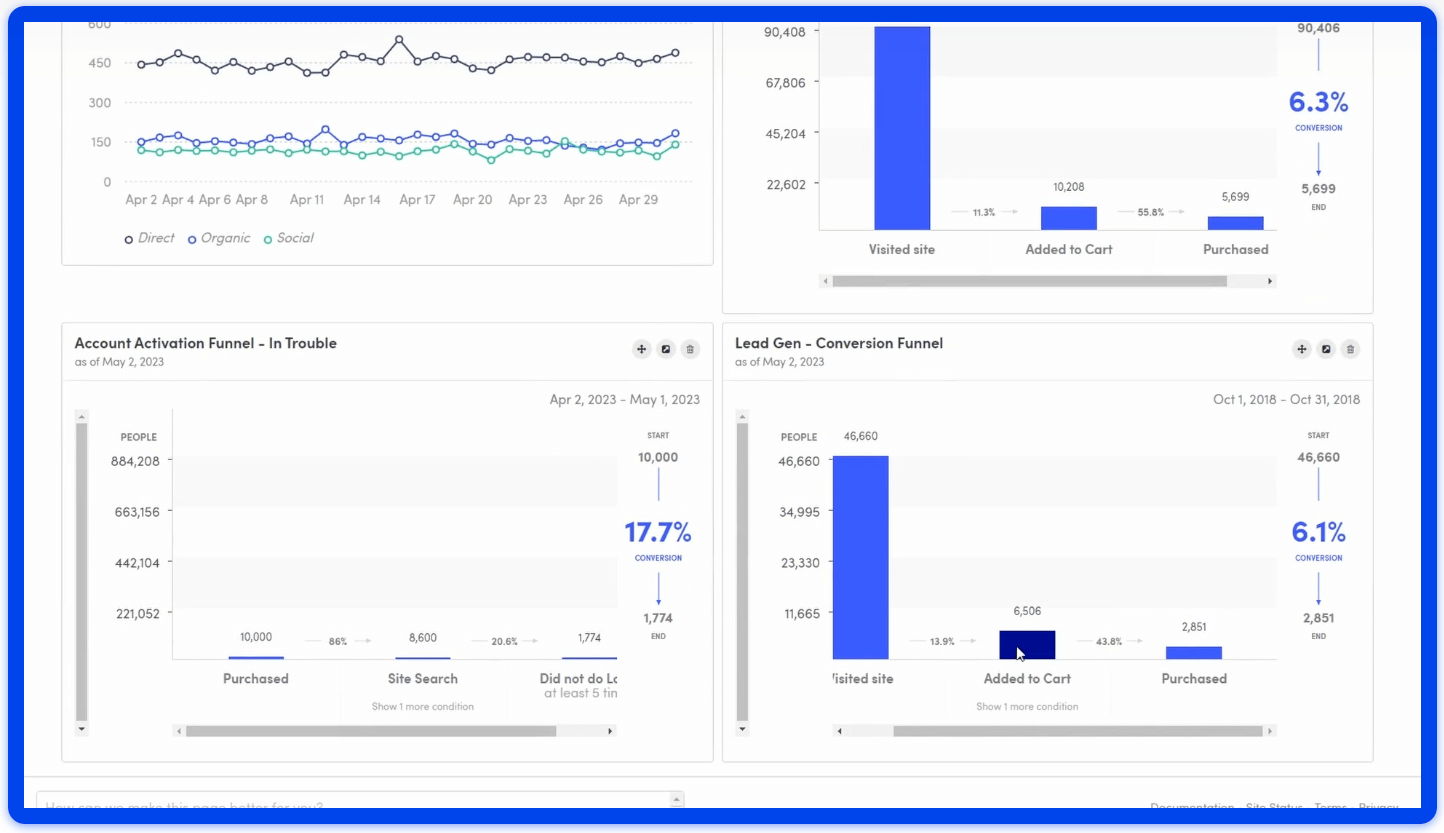Open Lead Gen Conversion Funnel via expand icon
Image resolution: width=1444 pixels, height=833 pixels.
point(1326,349)
